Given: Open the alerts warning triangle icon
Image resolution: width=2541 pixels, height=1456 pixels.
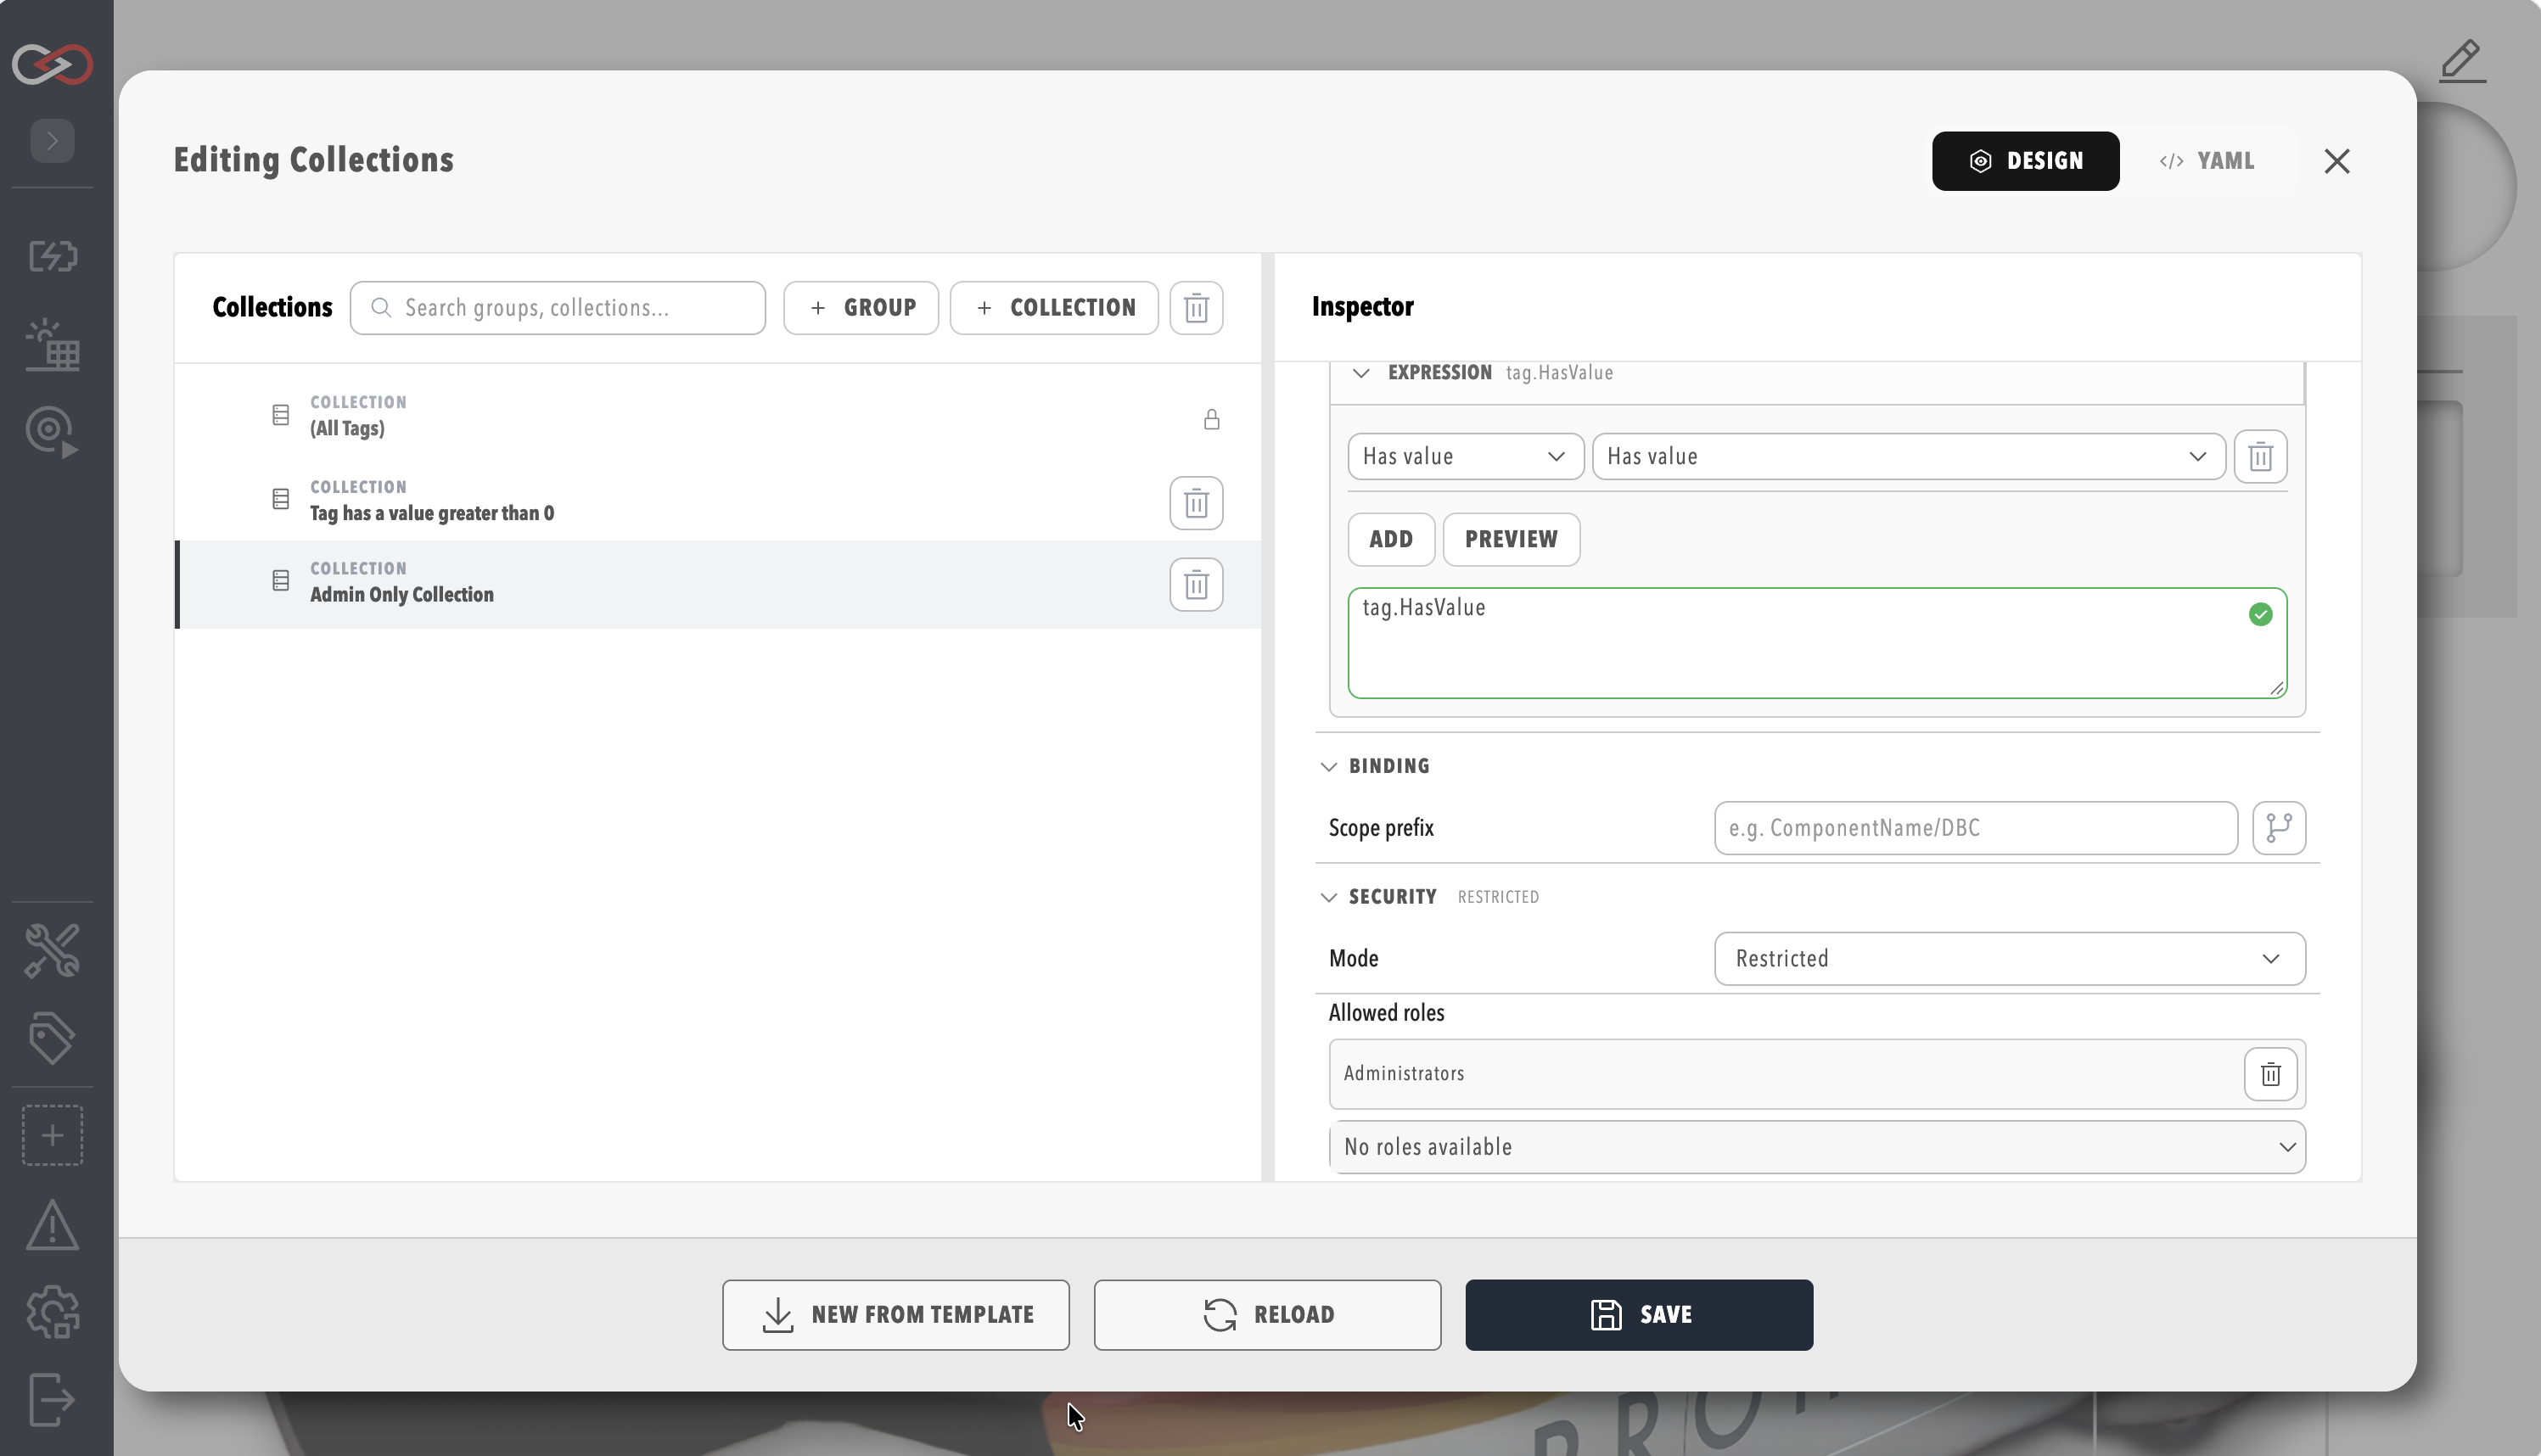Looking at the screenshot, I should [52, 1226].
